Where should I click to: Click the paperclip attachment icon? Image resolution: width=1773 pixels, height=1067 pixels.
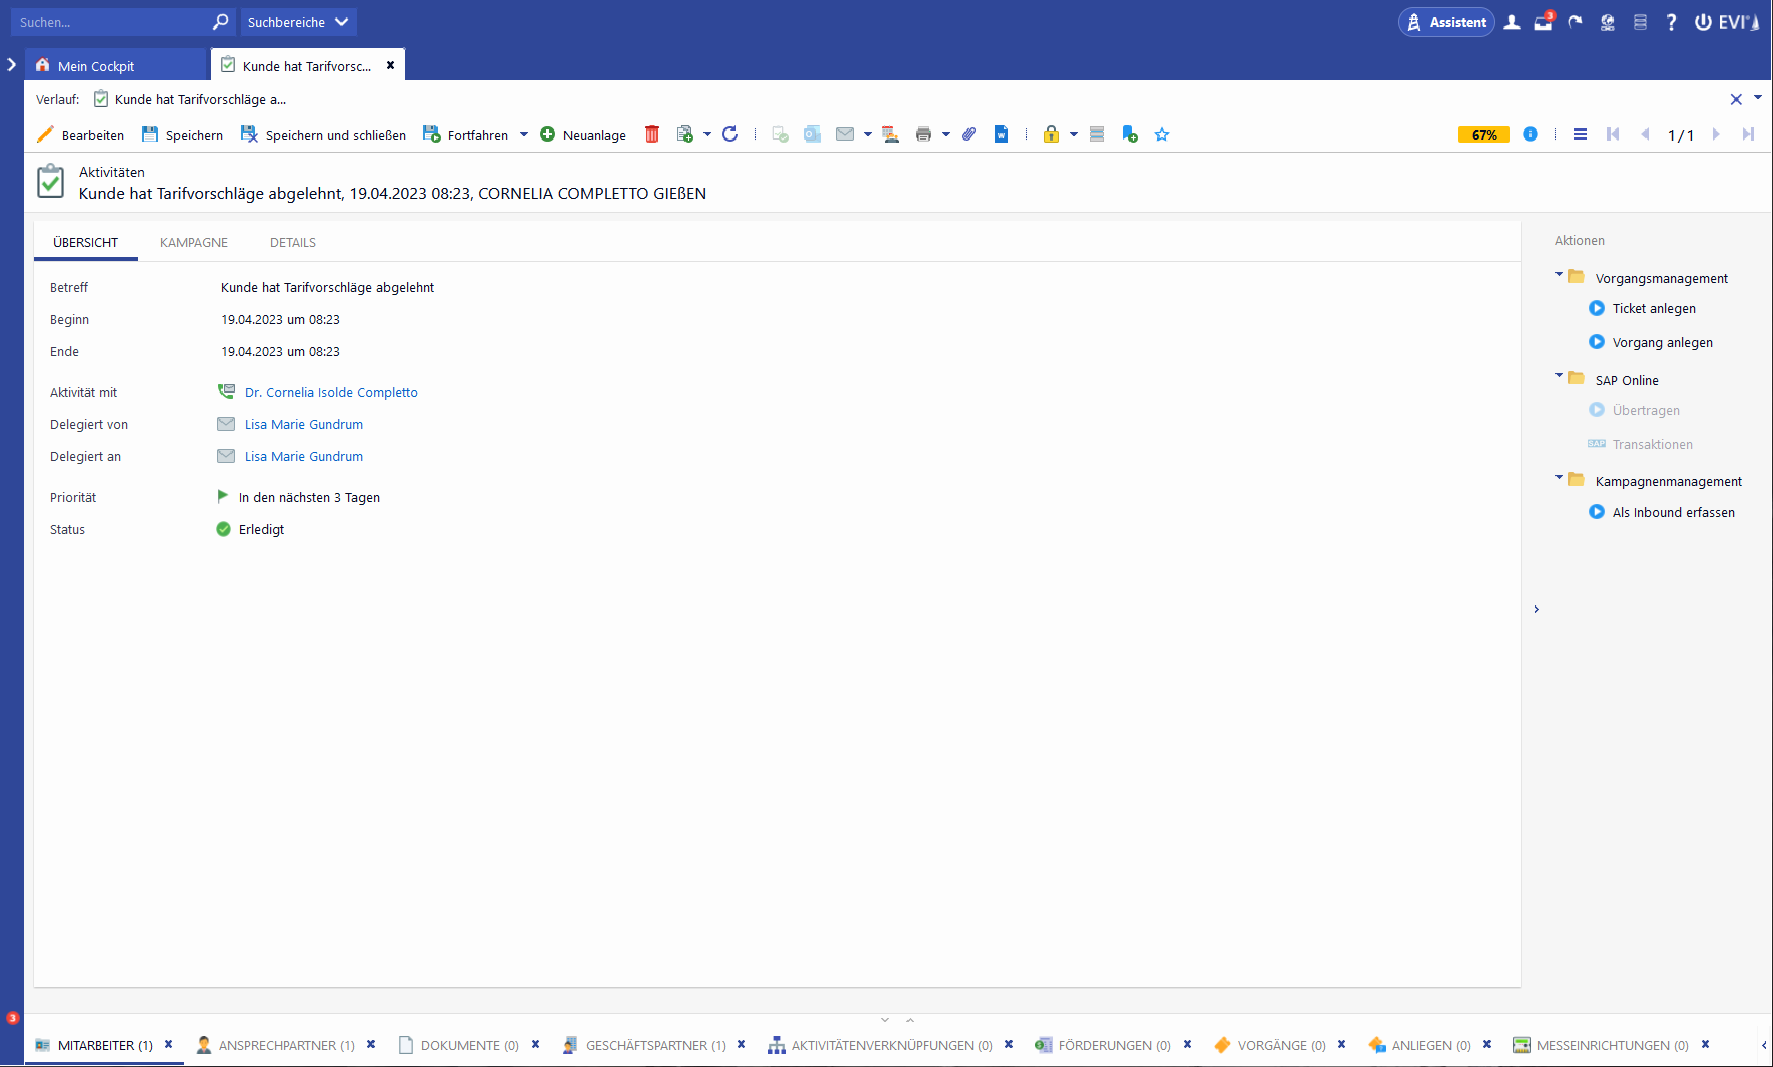pos(969,135)
